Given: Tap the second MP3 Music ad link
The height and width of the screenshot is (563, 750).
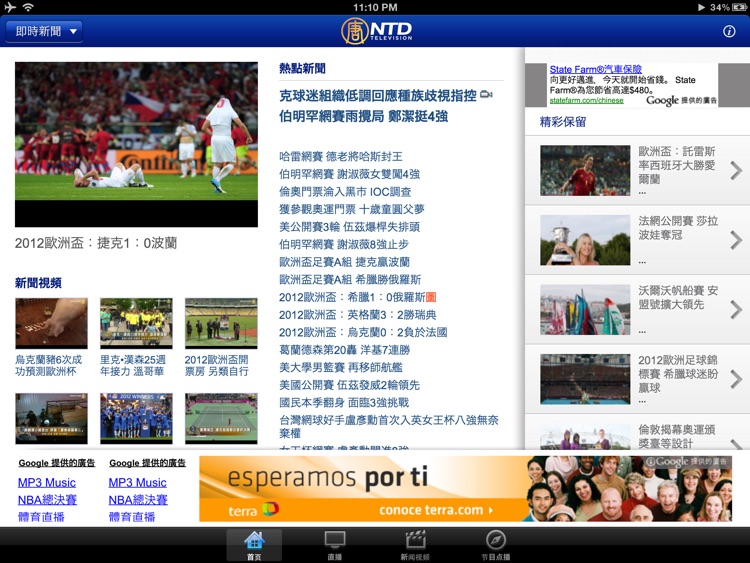Looking at the screenshot, I should pyautogui.click(x=138, y=483).
